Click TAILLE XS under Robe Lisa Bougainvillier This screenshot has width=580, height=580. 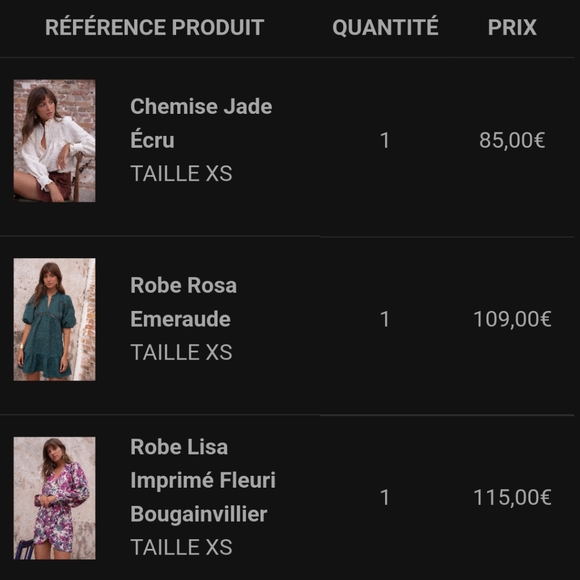click(x=181, y=547)
